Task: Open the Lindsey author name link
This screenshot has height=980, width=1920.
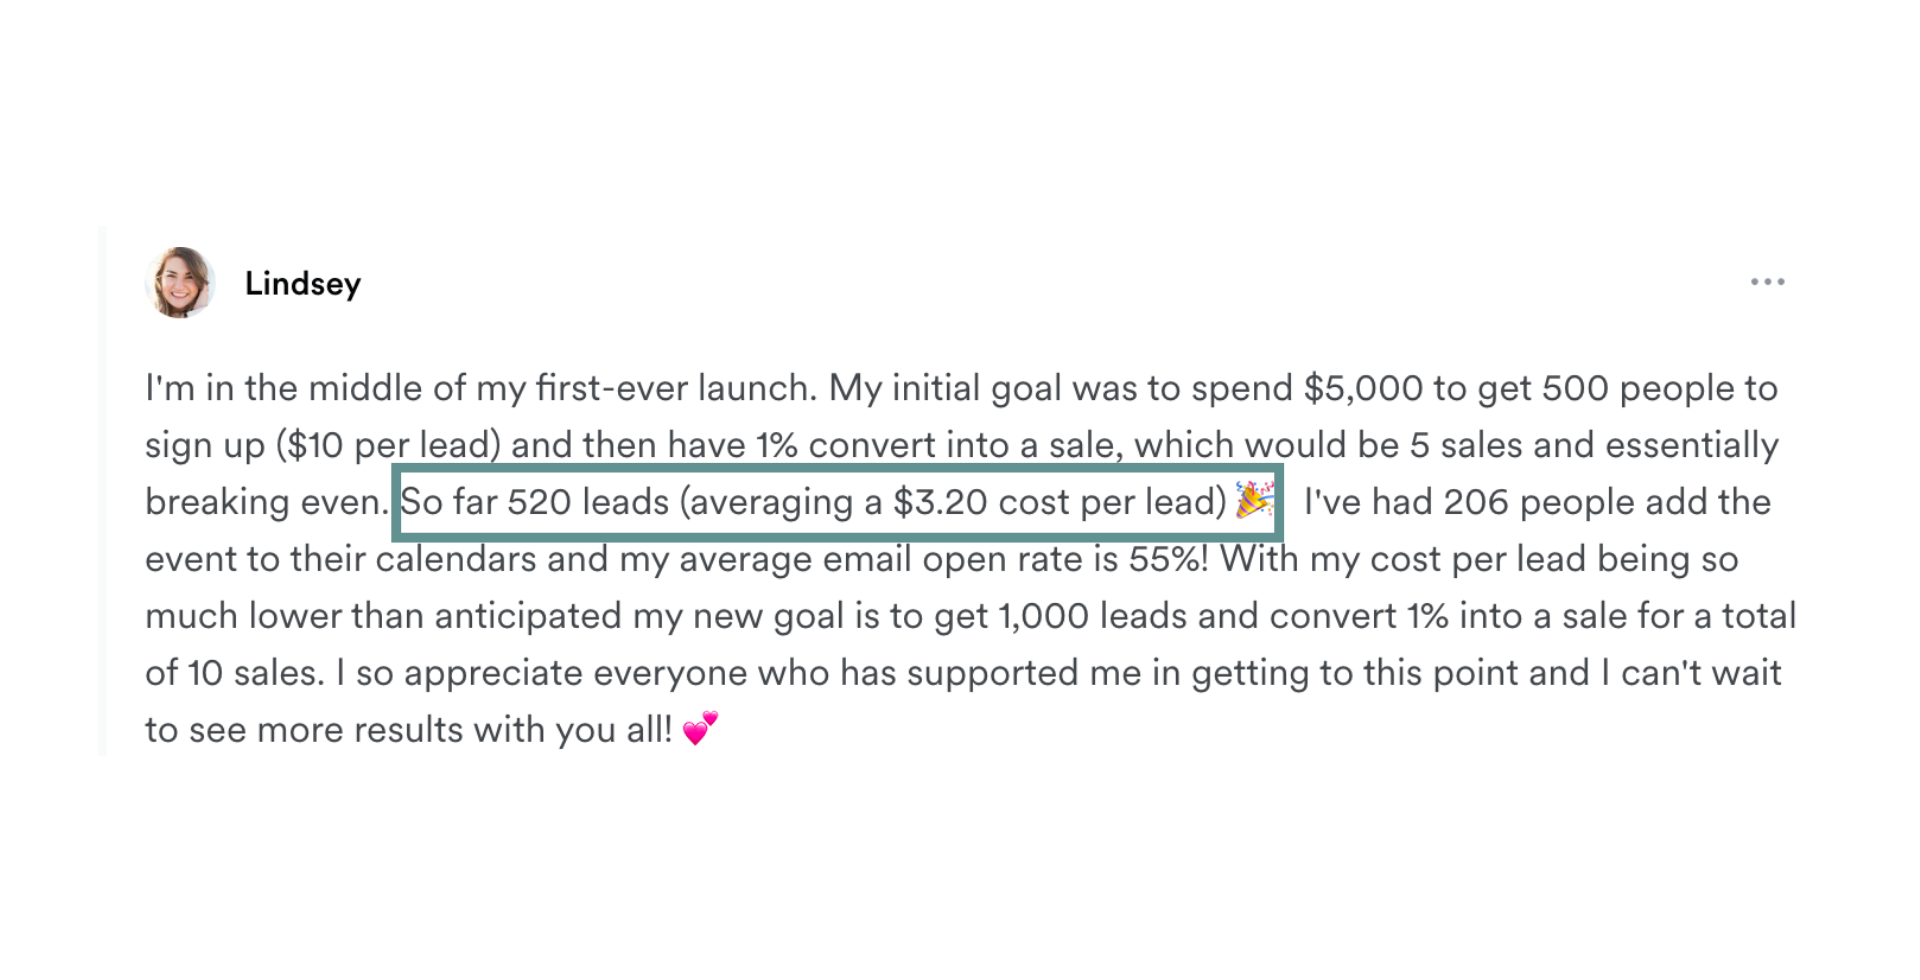Action: tap(303, 284)
